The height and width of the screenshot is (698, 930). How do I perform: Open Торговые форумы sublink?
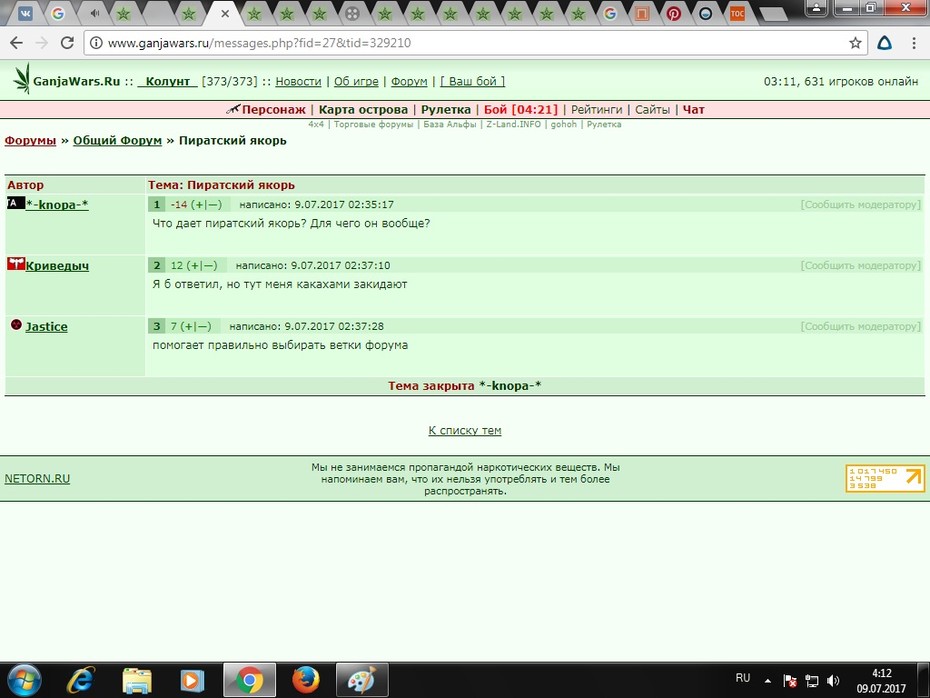(374, 124)
